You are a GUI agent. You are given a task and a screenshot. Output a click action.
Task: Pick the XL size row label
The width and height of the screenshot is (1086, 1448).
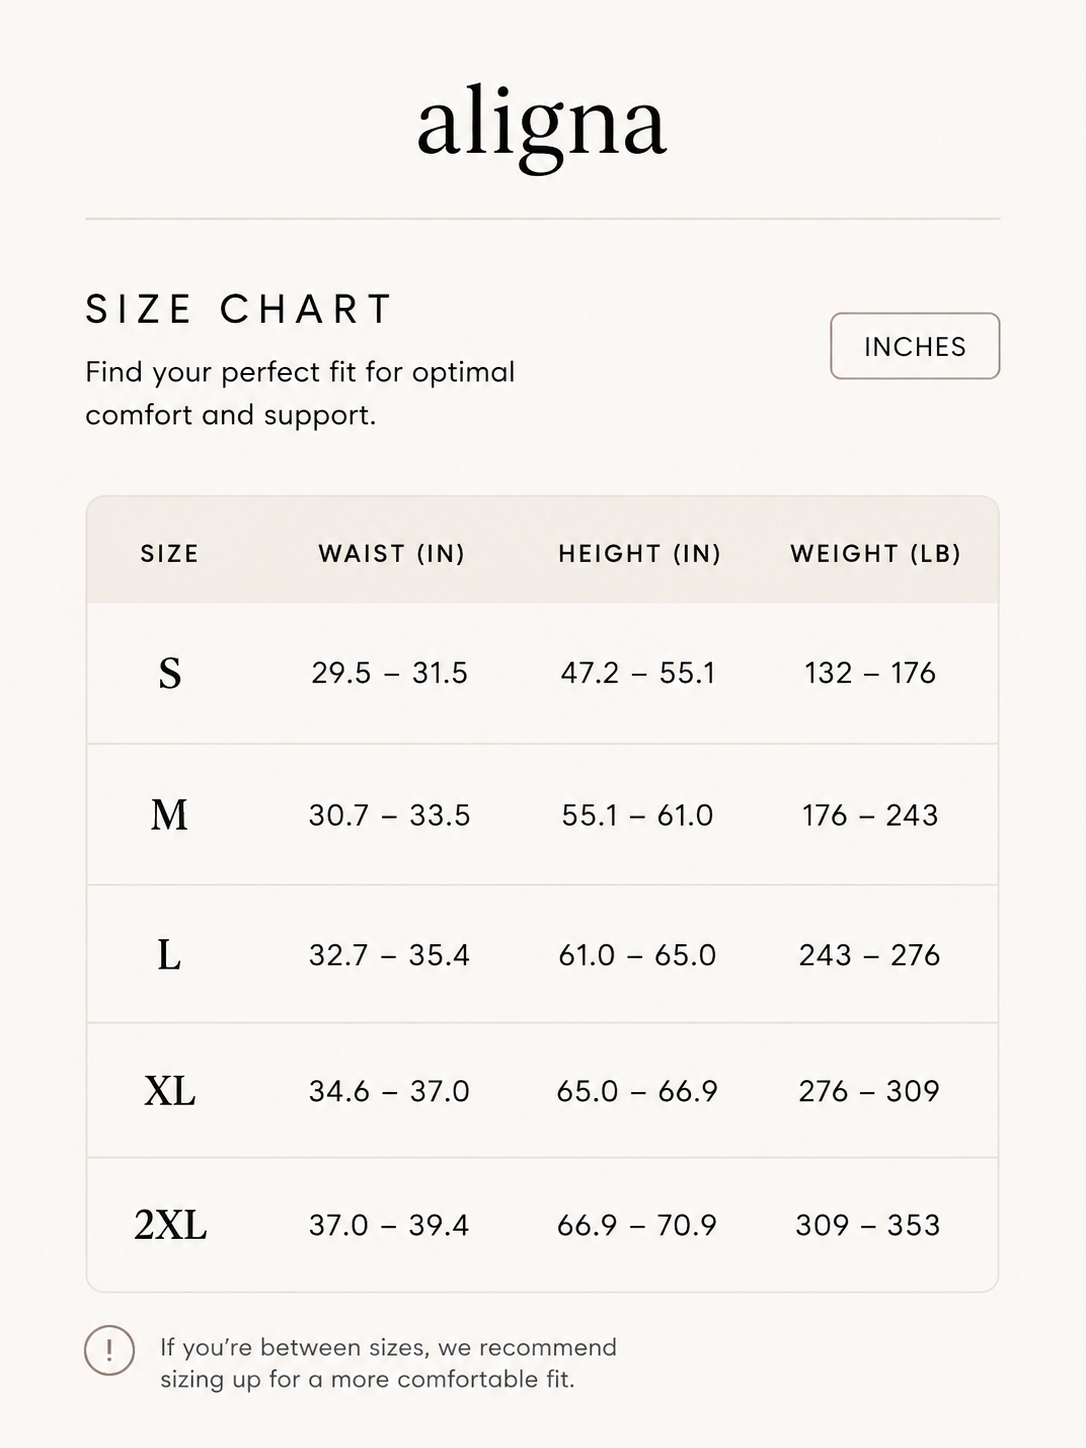click(x=170, y=1091)
